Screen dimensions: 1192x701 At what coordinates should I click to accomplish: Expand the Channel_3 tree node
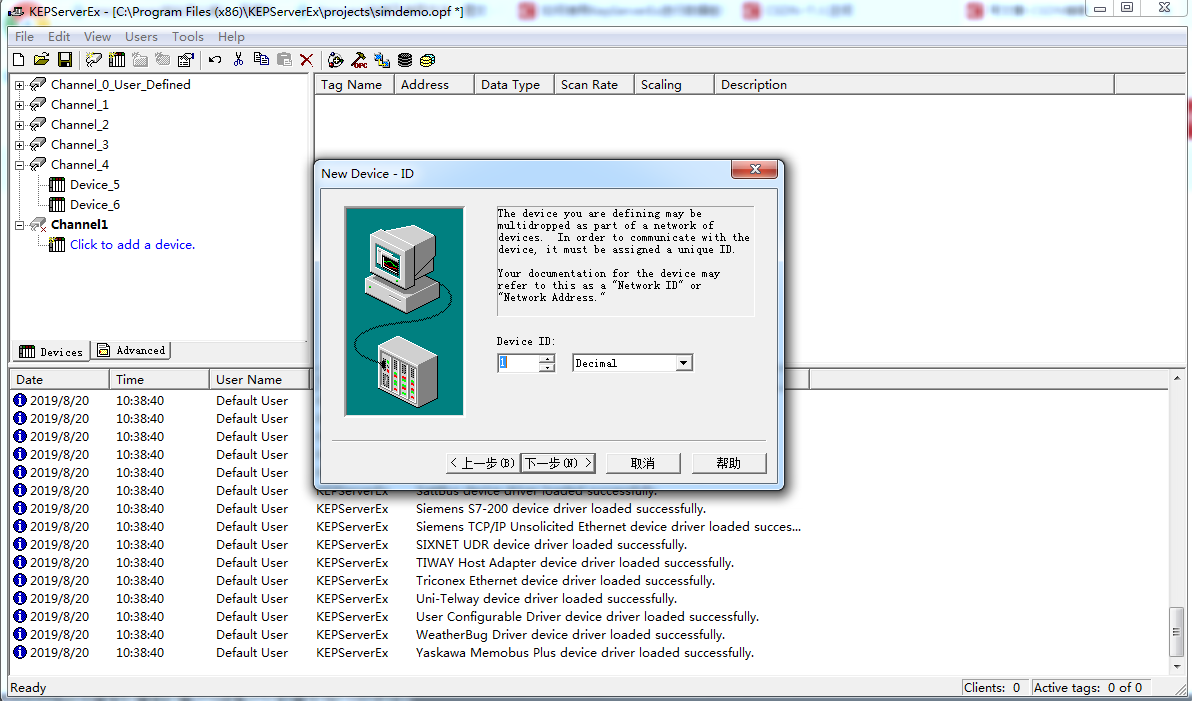(20, 144)
